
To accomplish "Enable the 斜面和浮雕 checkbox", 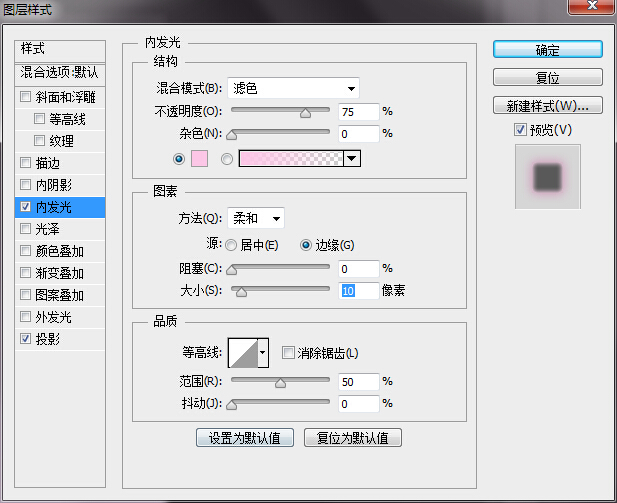I will (25, 97).
